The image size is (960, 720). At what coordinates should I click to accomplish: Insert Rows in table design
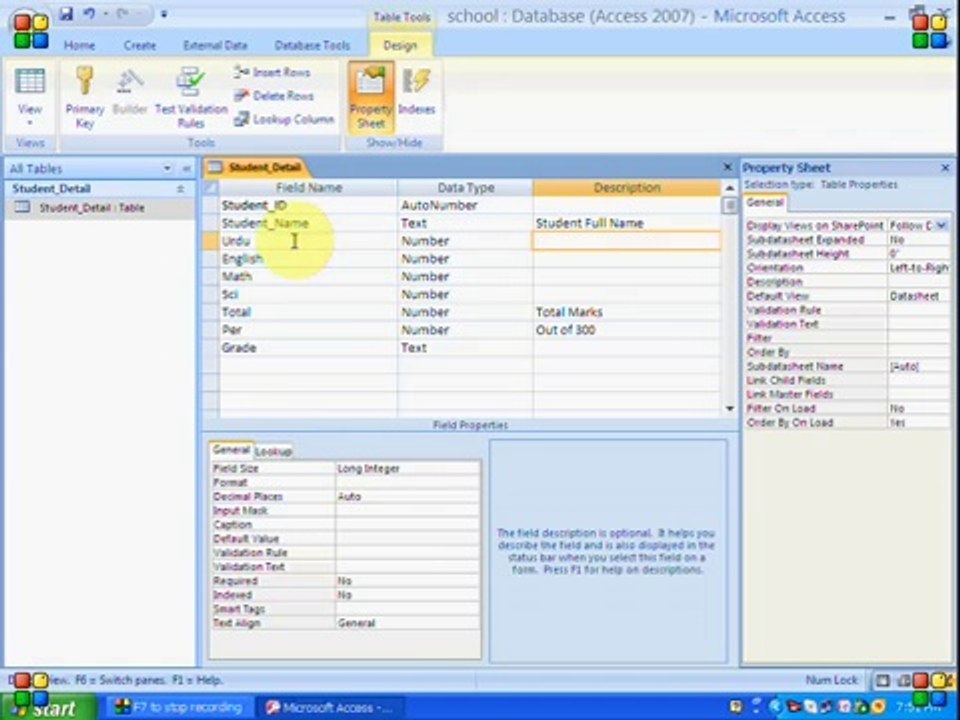[272, 72]
